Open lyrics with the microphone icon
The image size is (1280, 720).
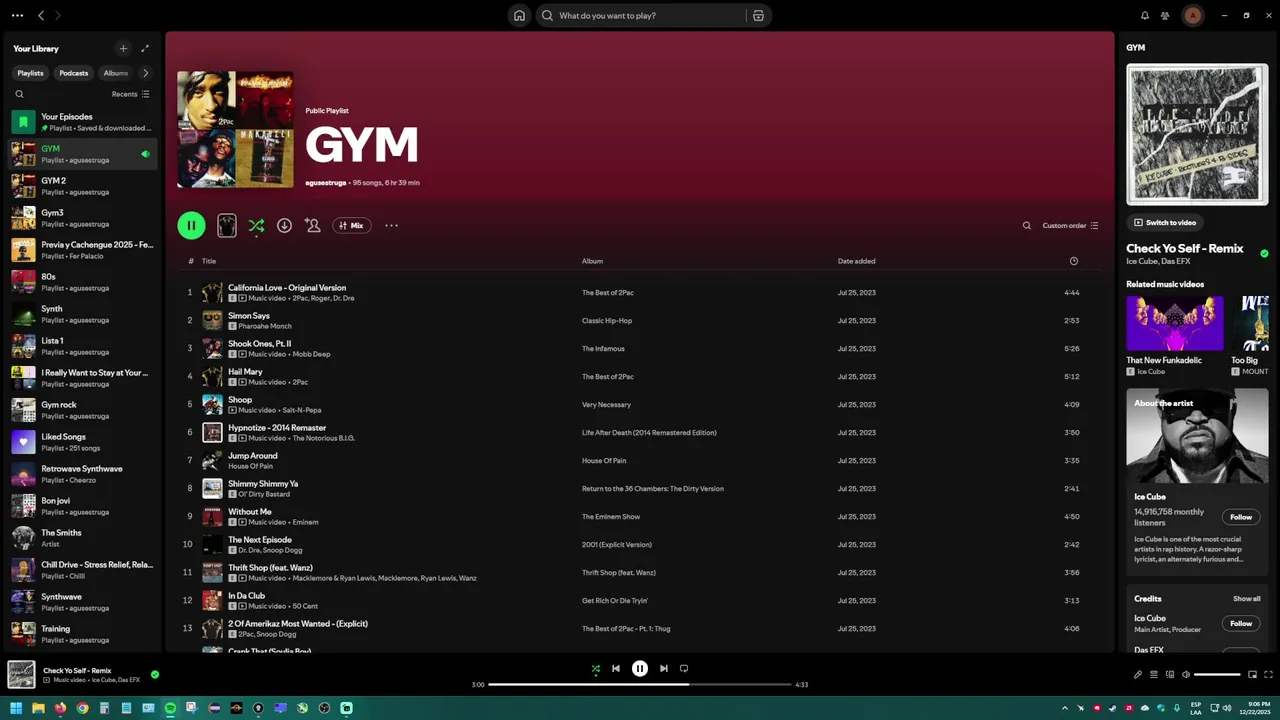click(1137, 674)
